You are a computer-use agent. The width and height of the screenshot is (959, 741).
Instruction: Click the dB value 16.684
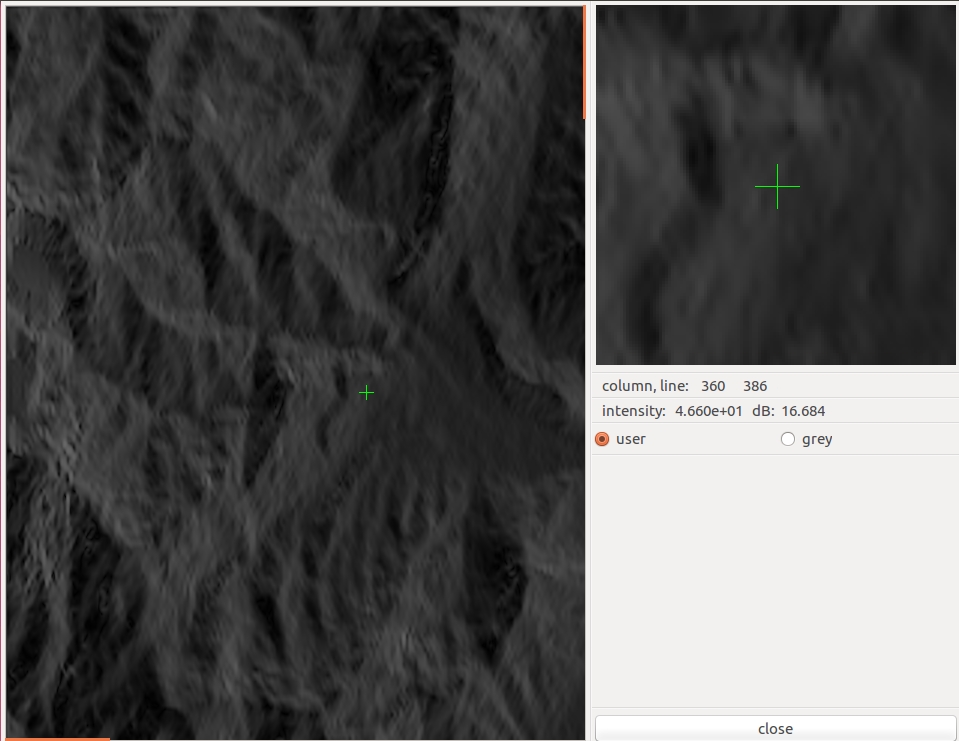tap(803, 411)
